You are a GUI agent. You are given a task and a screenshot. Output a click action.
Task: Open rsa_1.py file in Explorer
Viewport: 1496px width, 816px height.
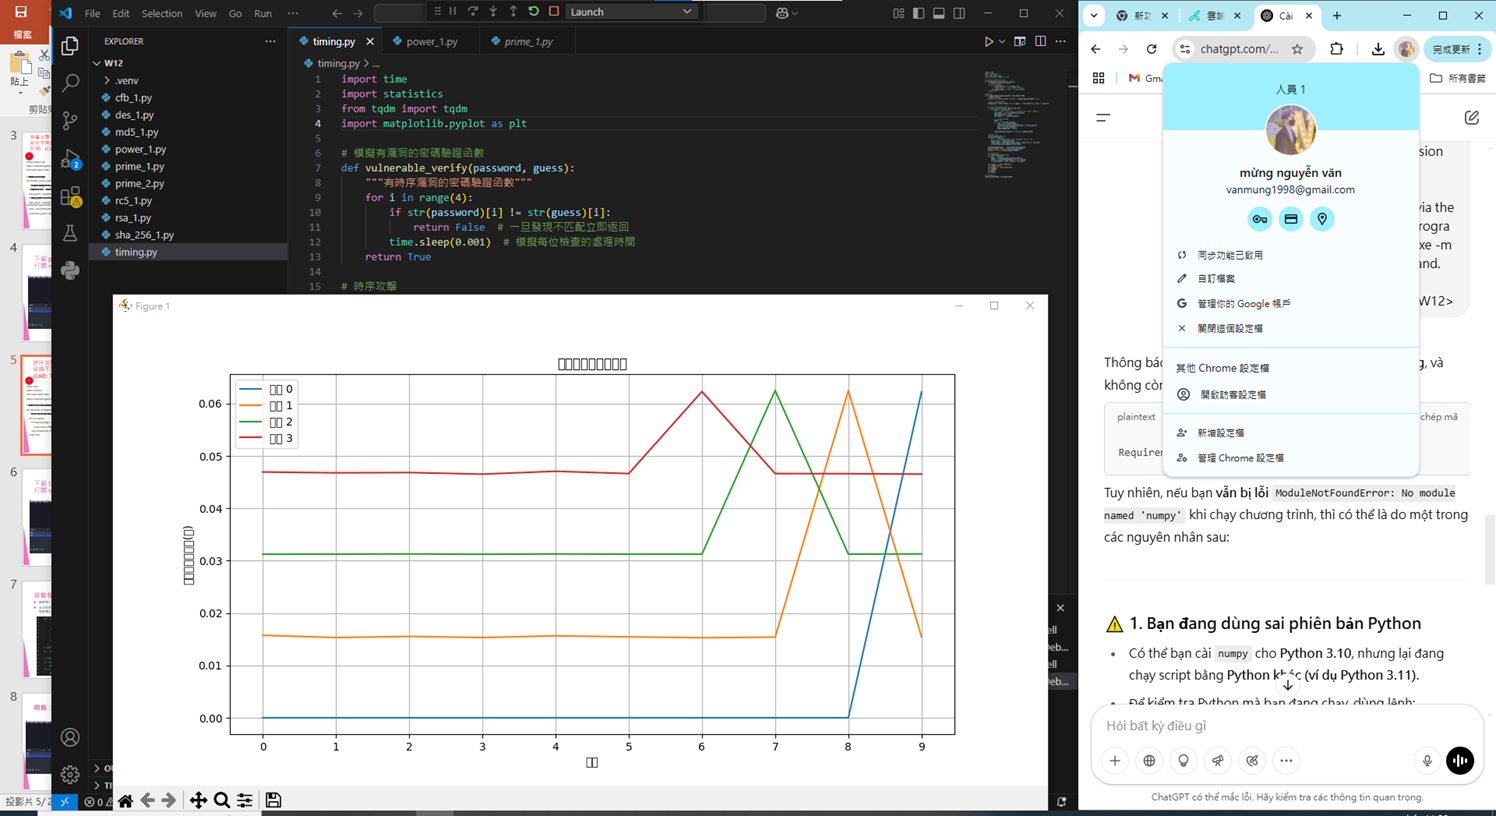tap(133, 217)
